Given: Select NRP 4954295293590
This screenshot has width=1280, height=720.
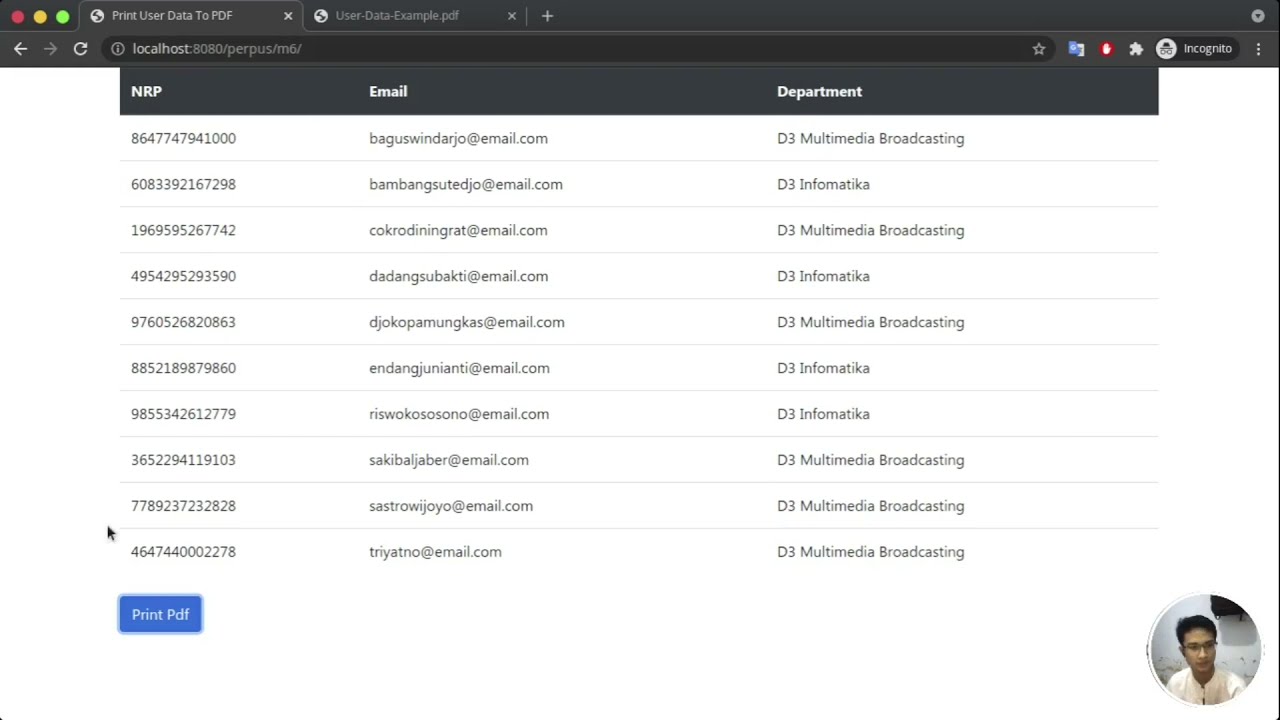Looking at the screenshot, I should 183,276.
